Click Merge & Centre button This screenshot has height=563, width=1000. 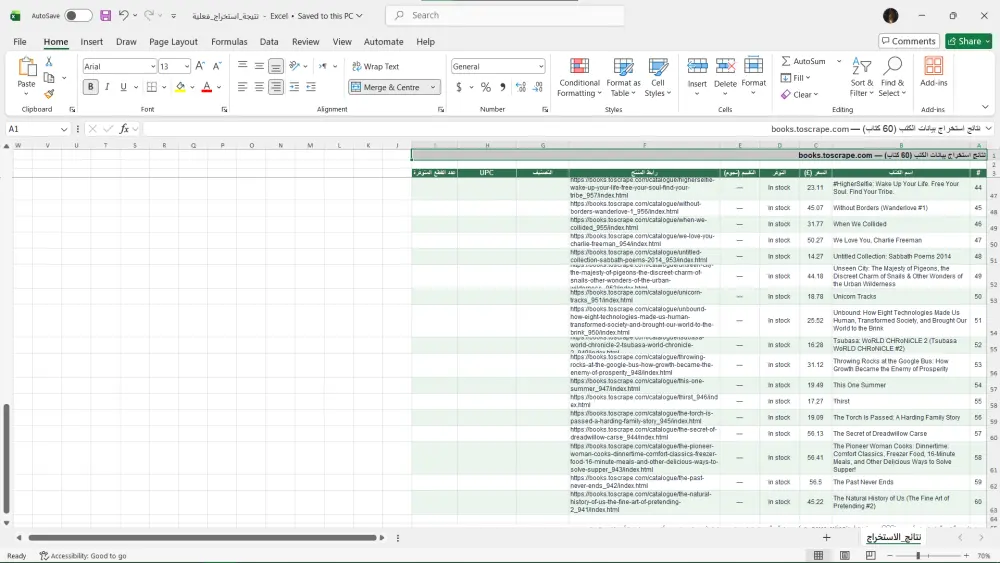pyautogui.click(x=386, y=87)
